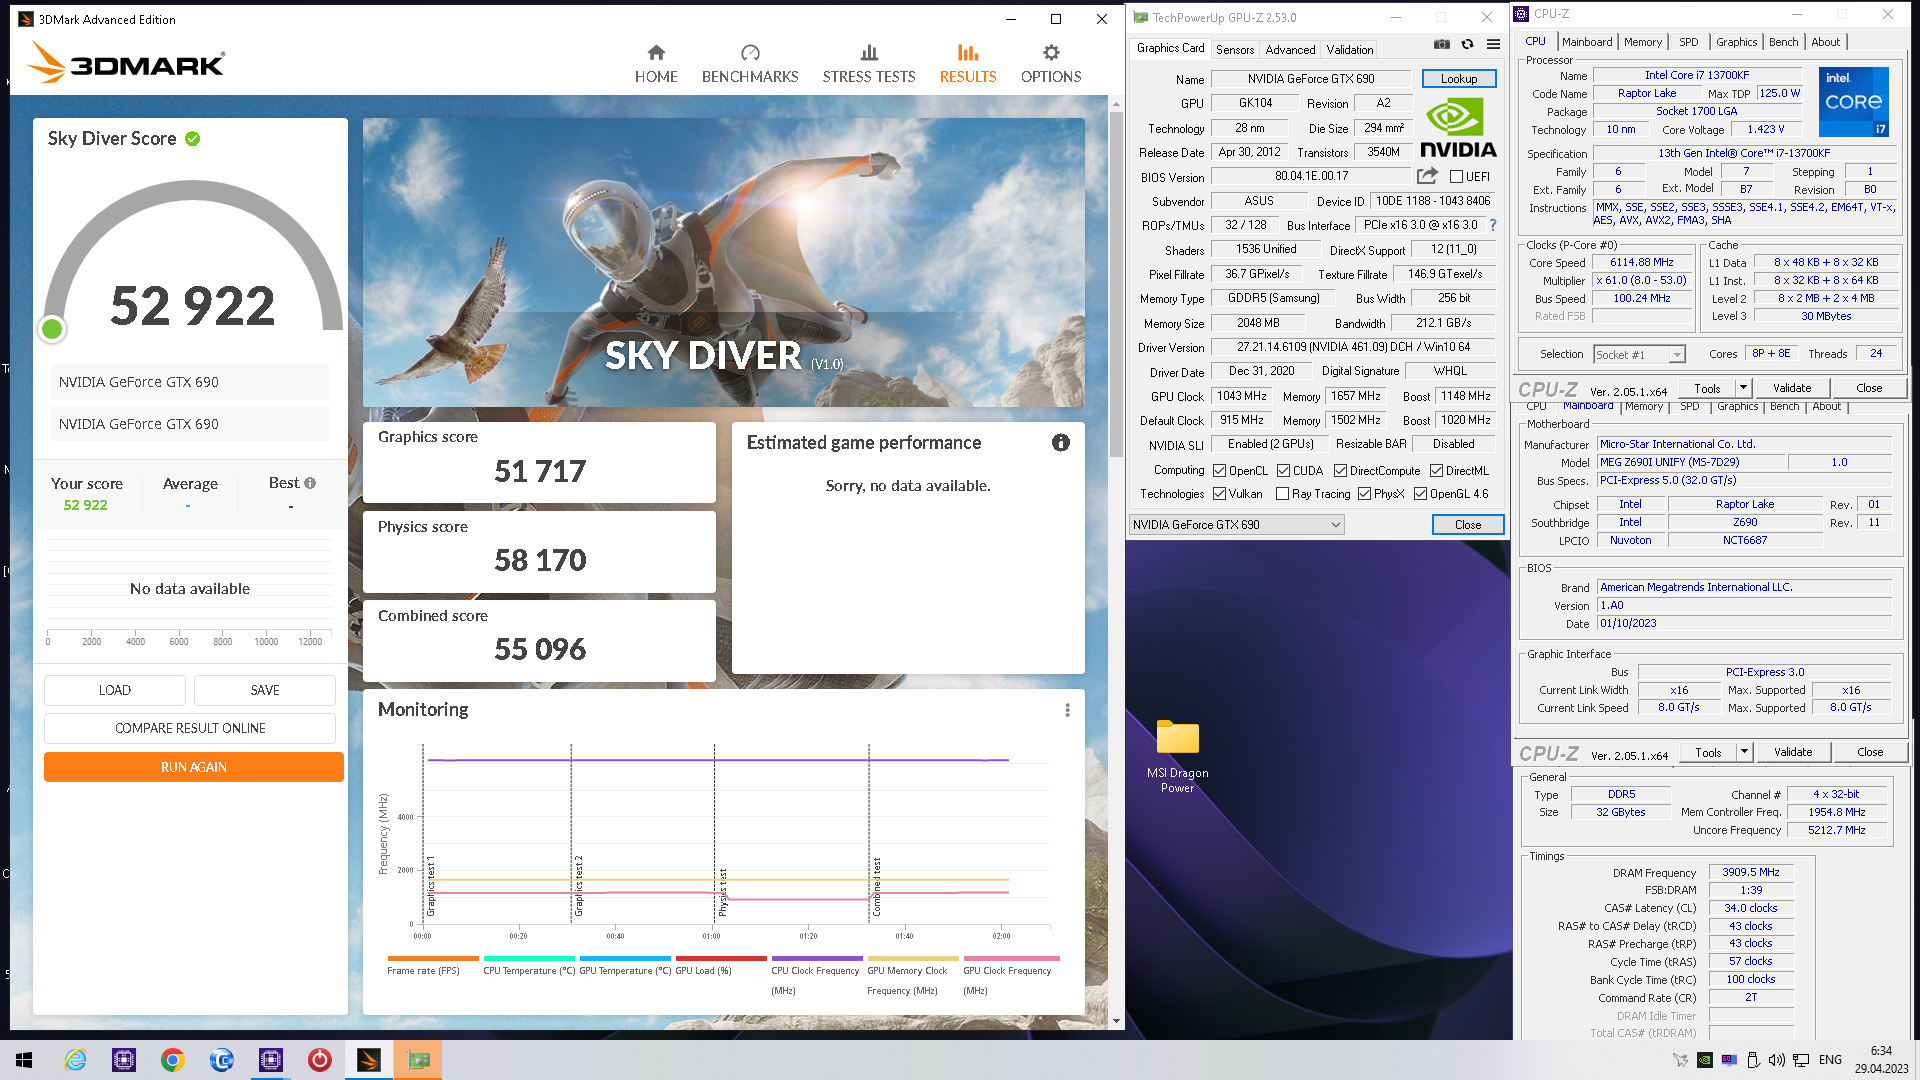Open the Windows Start menu
This screenshot has height=1080, width=1920.
(x=24, y=1060)
